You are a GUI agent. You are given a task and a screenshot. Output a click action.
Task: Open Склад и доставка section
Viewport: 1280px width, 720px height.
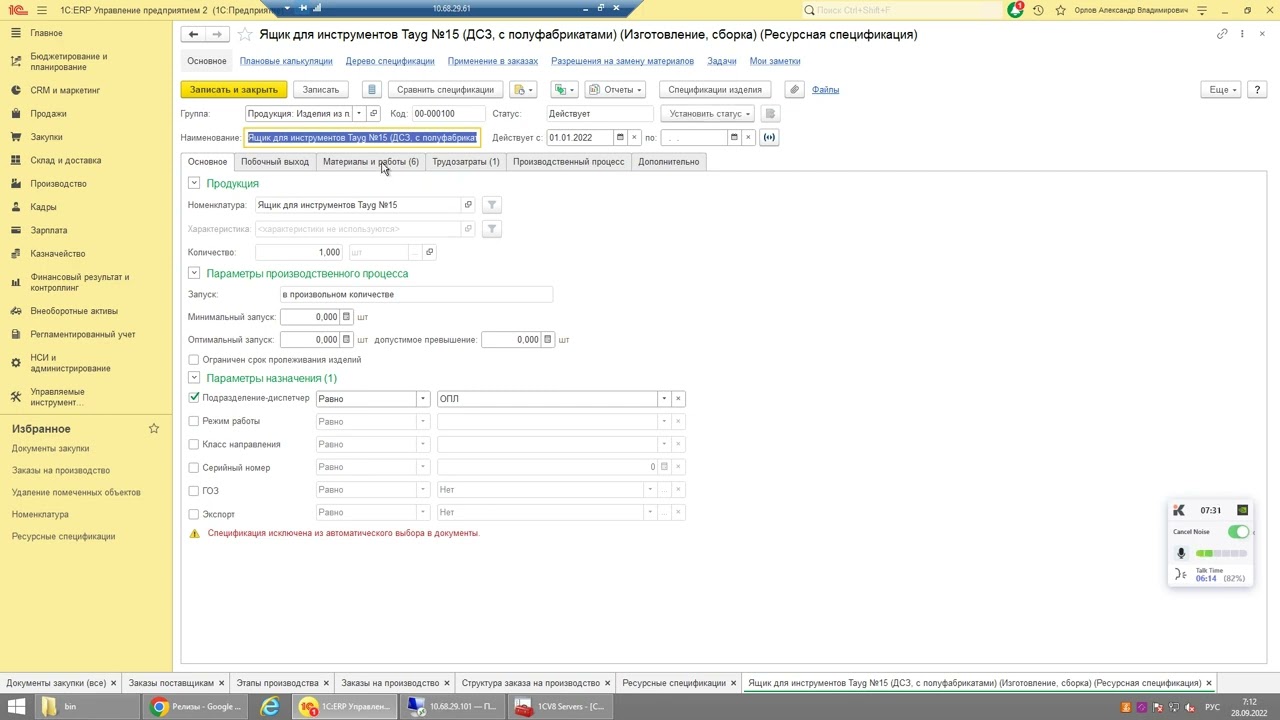65,160
